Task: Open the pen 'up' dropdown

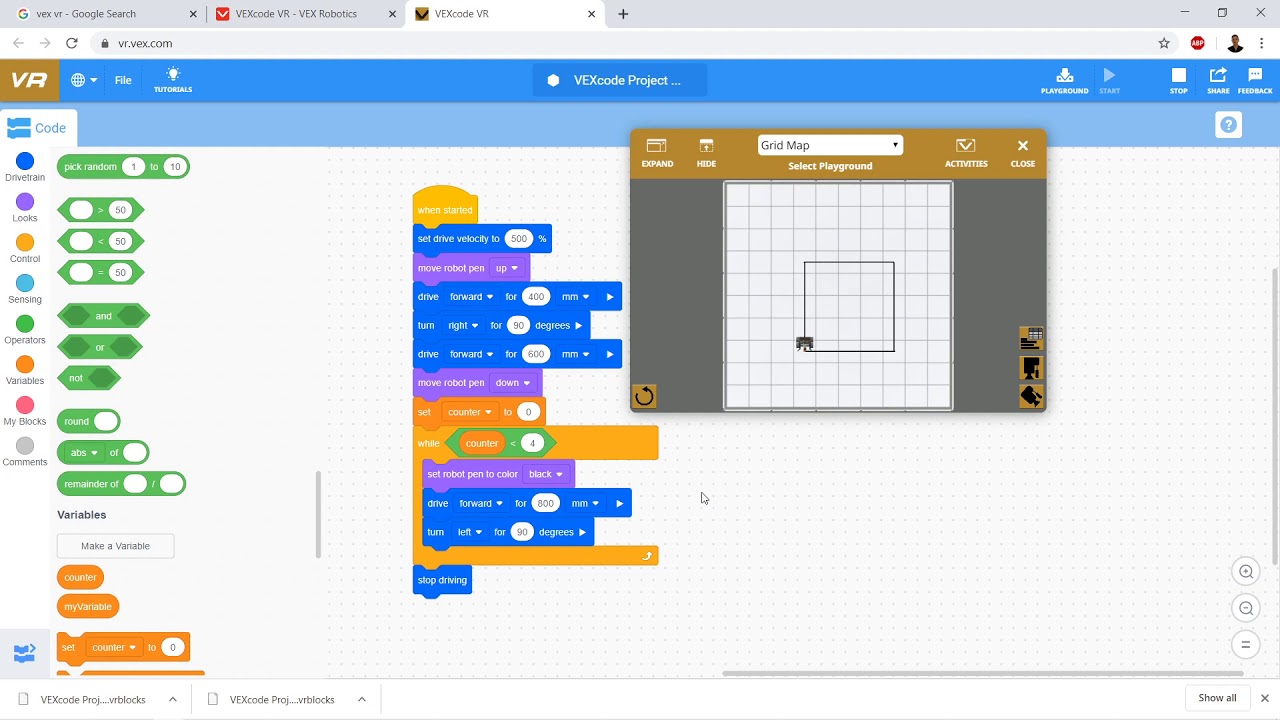Action: coord(507,268)
